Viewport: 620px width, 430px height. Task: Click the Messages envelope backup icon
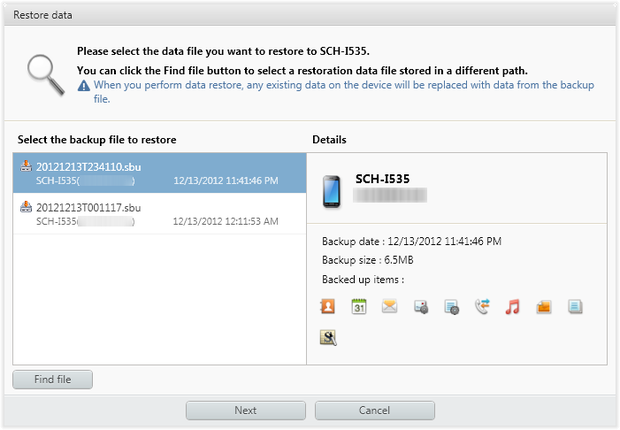pos(390,307)
